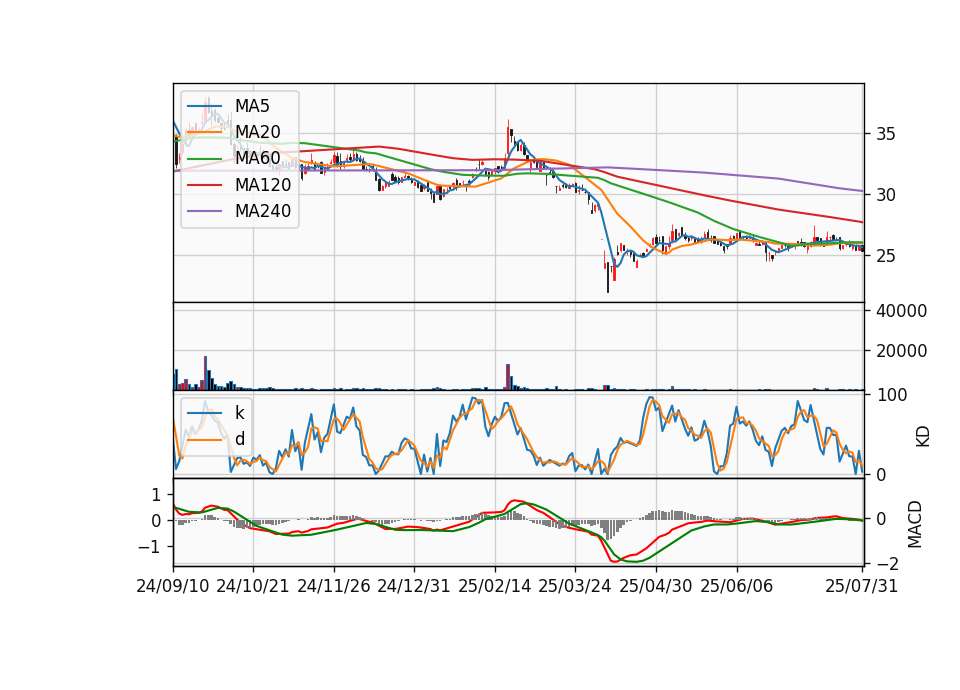
Task: Click the KD axis value 100
Action: pos(891,395)
